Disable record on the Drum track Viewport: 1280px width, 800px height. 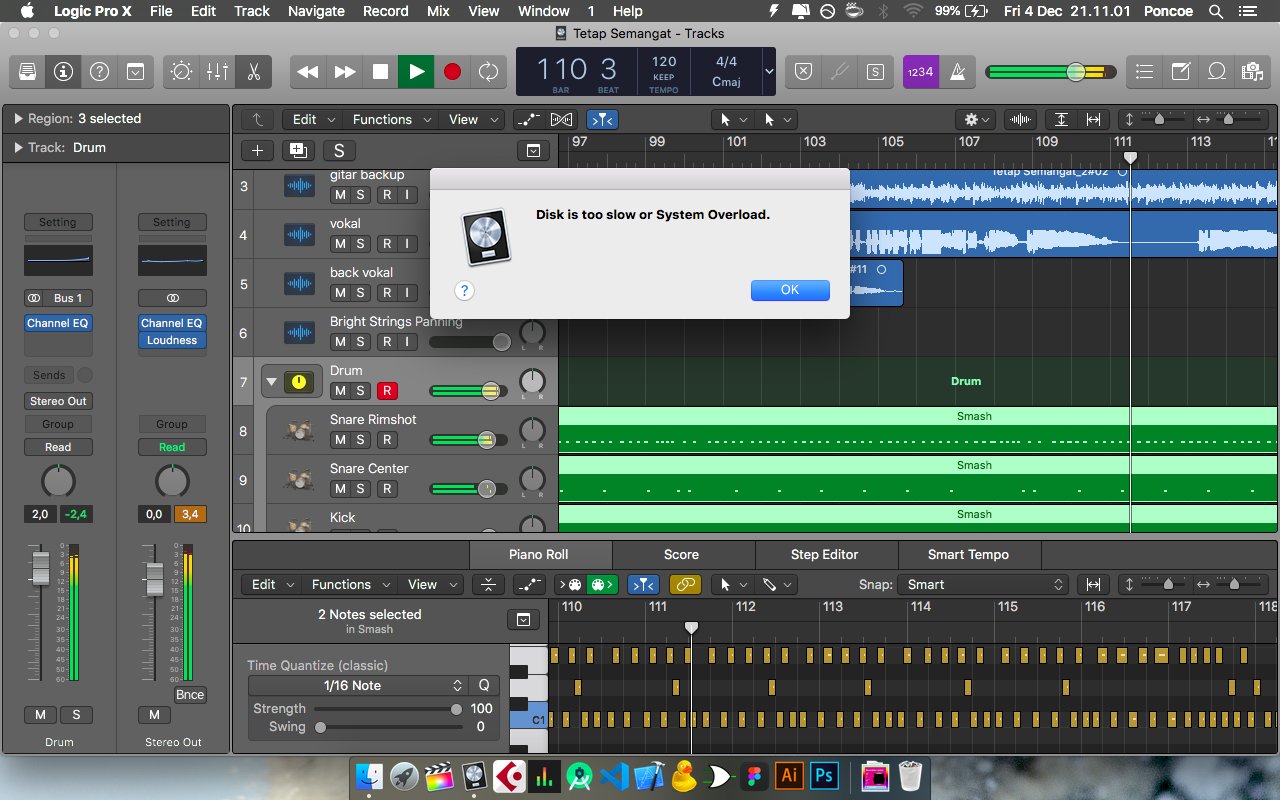(x=387, y=390)
